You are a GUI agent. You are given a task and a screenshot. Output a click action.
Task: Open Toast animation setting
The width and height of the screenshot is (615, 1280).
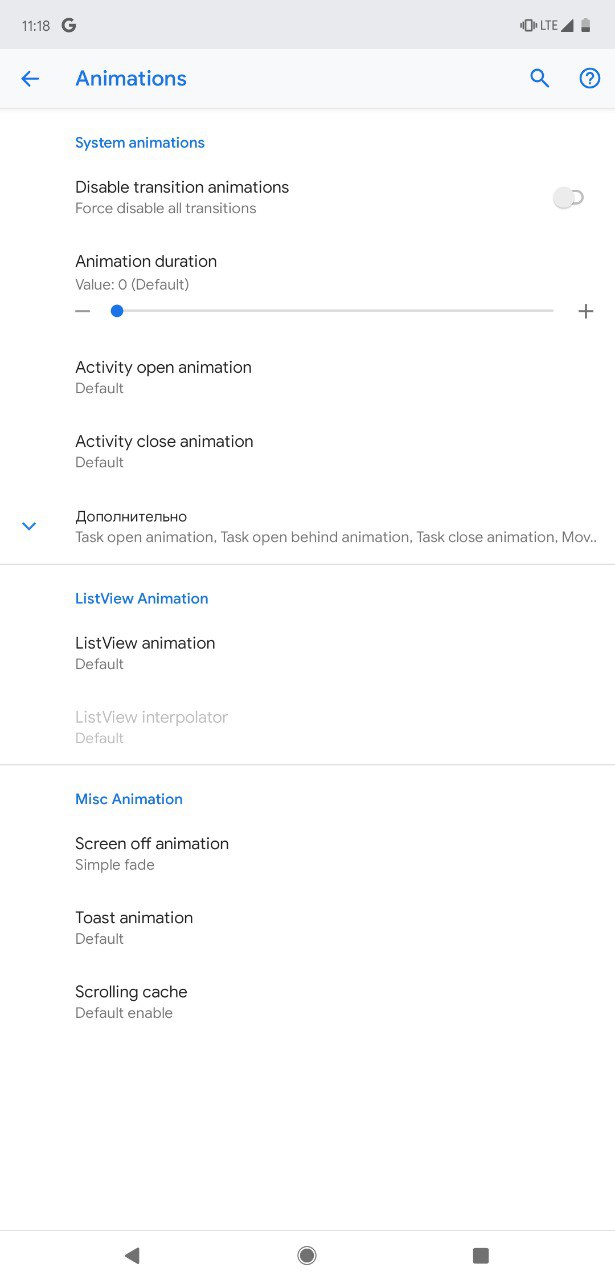pos(307,927)
